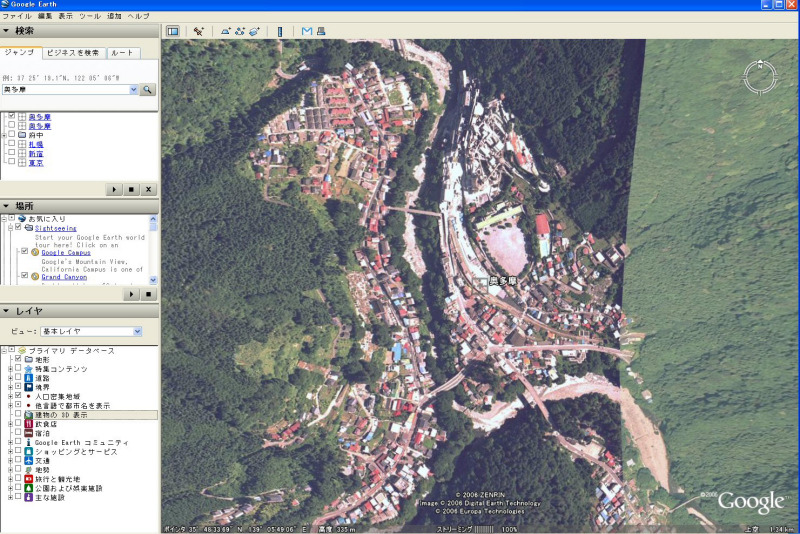Enable the 飲食店 layer checkbox

tap(18, 423)
